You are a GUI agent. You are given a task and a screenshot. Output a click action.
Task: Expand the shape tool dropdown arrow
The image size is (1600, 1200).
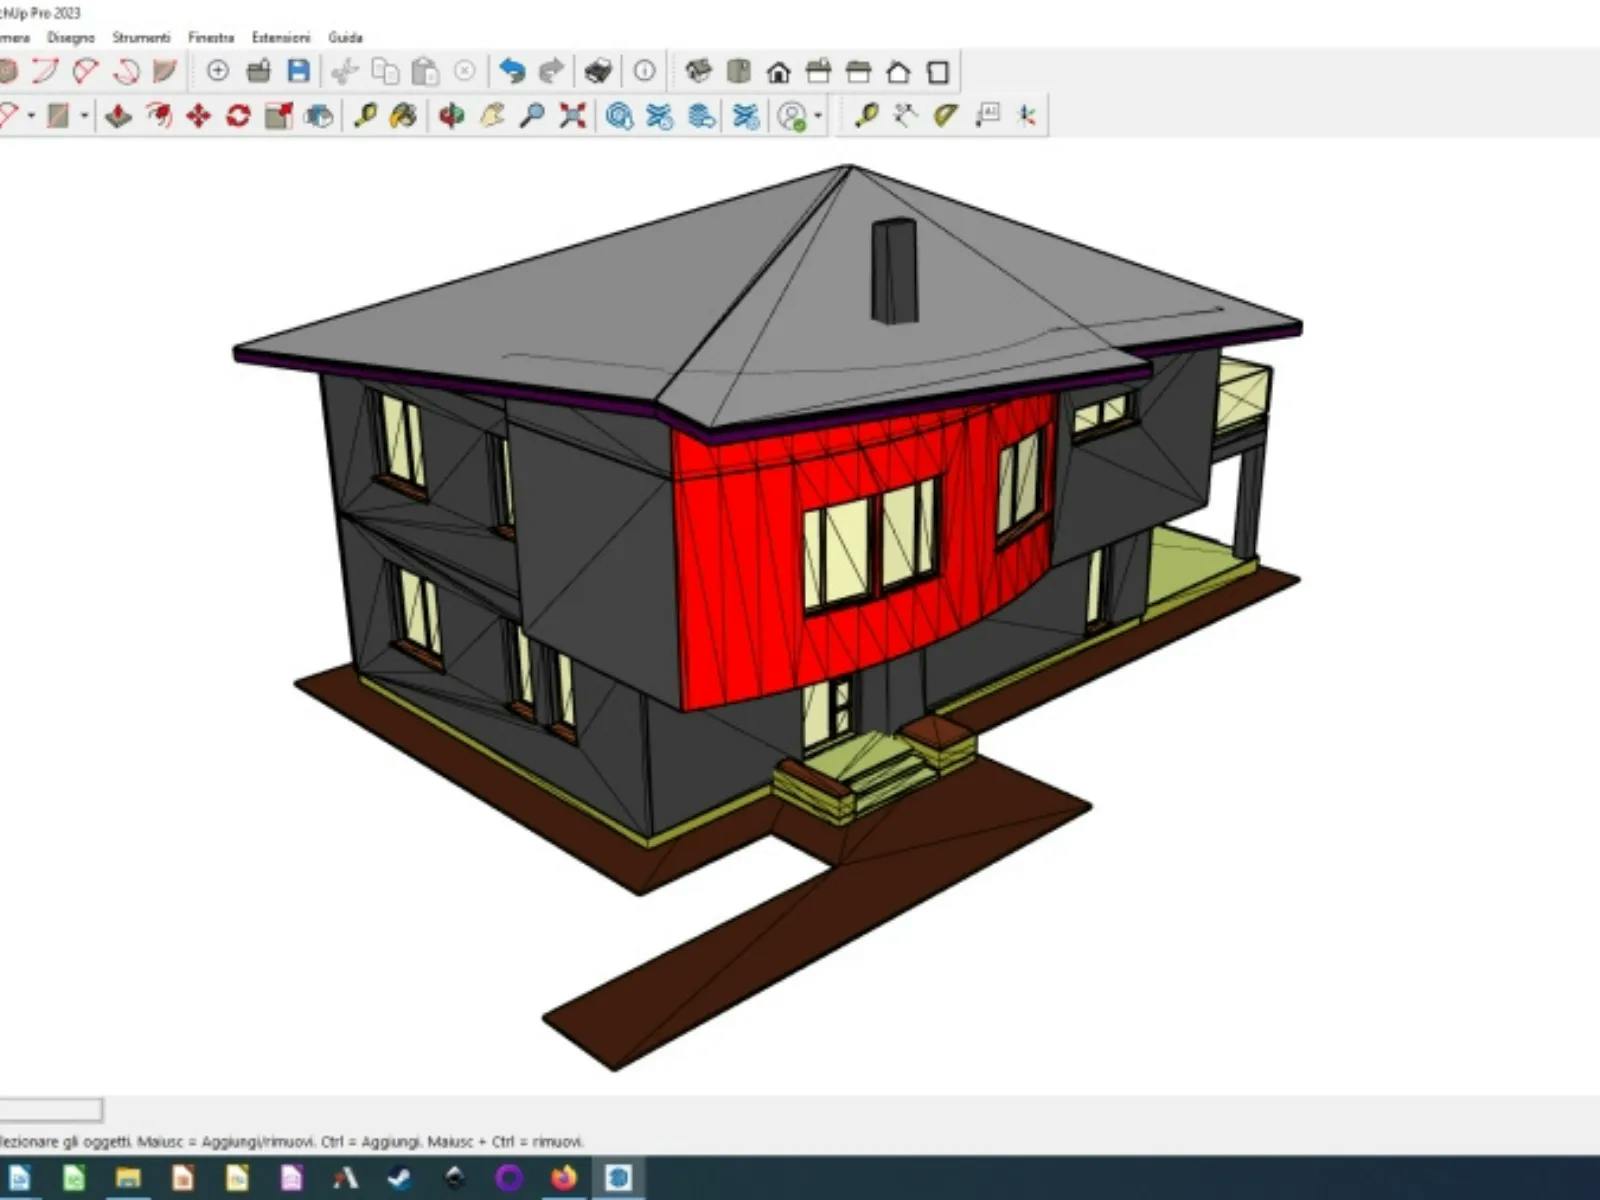pos(84,116)
